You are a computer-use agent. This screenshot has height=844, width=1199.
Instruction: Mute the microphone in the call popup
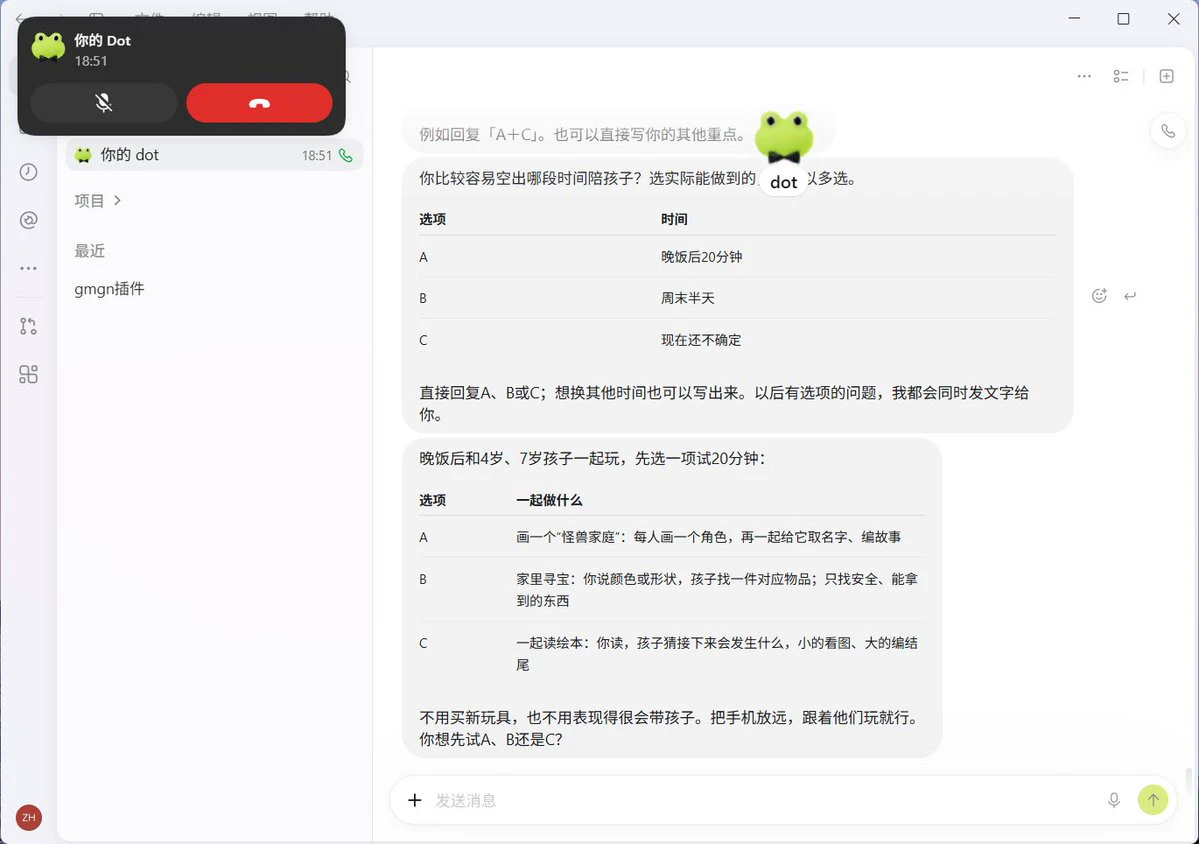point(104,102)
